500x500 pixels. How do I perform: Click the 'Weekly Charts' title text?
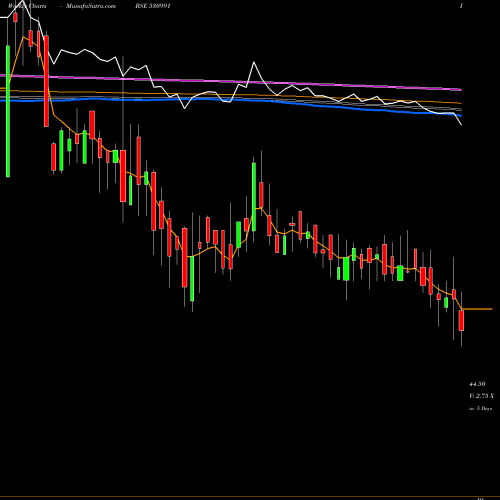point(27,6)
